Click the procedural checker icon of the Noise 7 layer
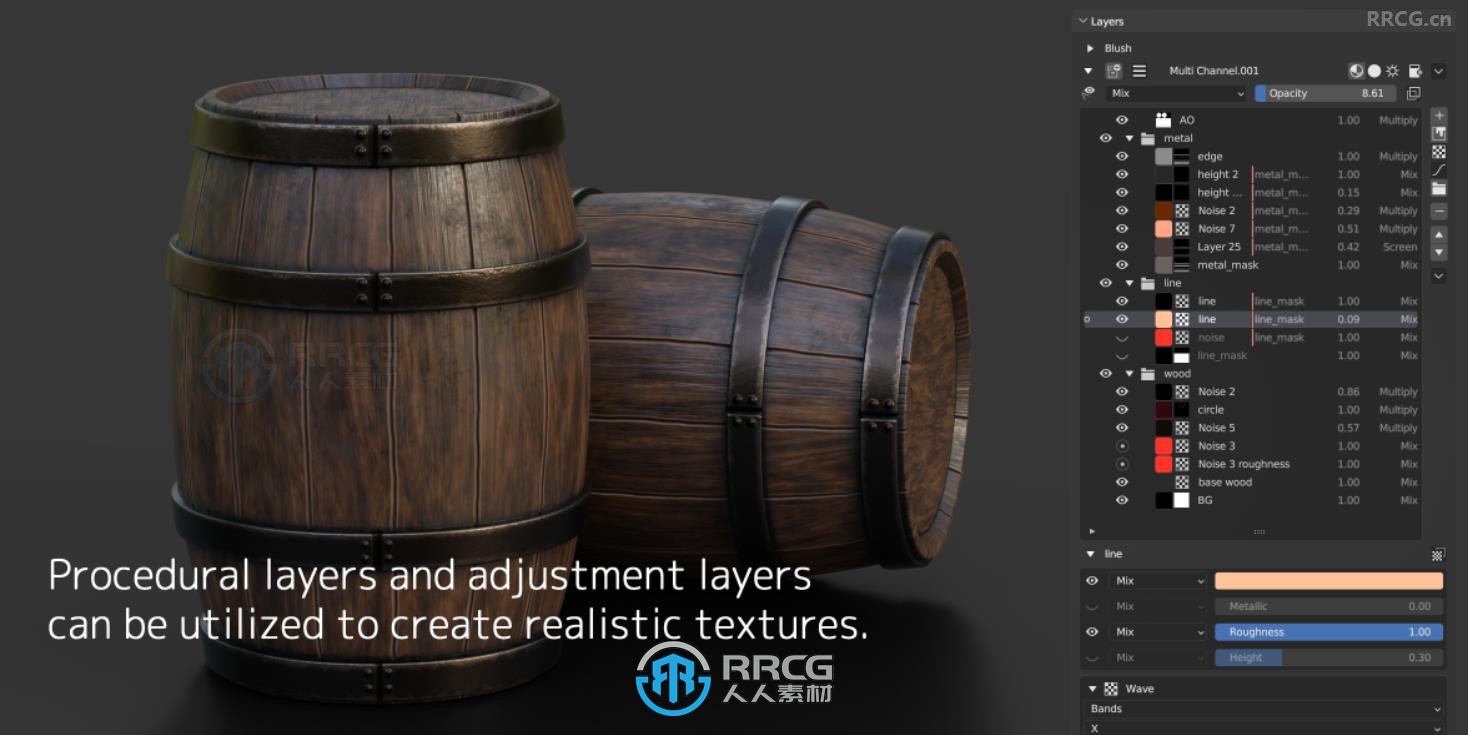1468x735 pixels. (x=1182, y=229)
